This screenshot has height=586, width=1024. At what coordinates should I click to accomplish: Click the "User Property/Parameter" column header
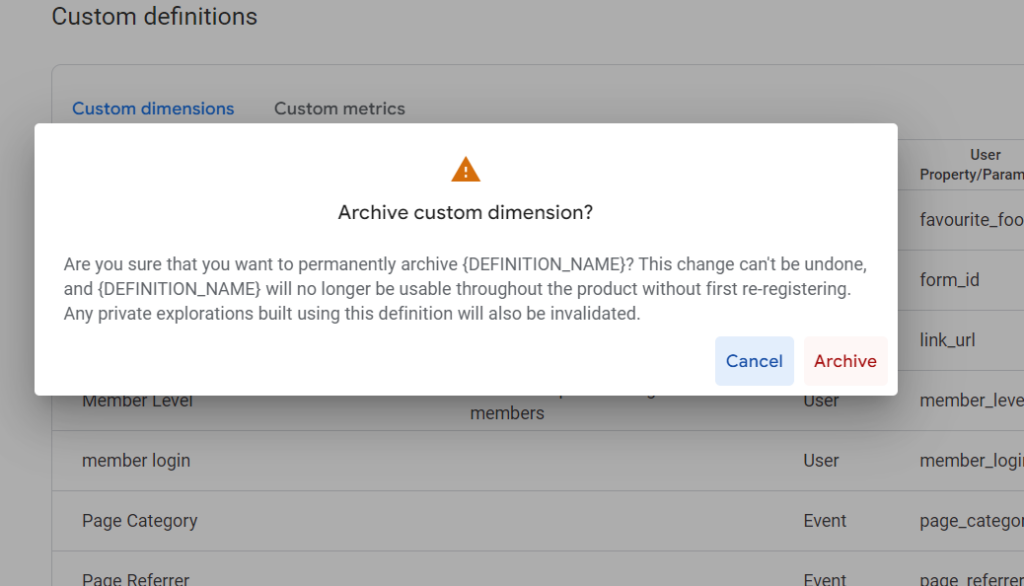point(972,165)
